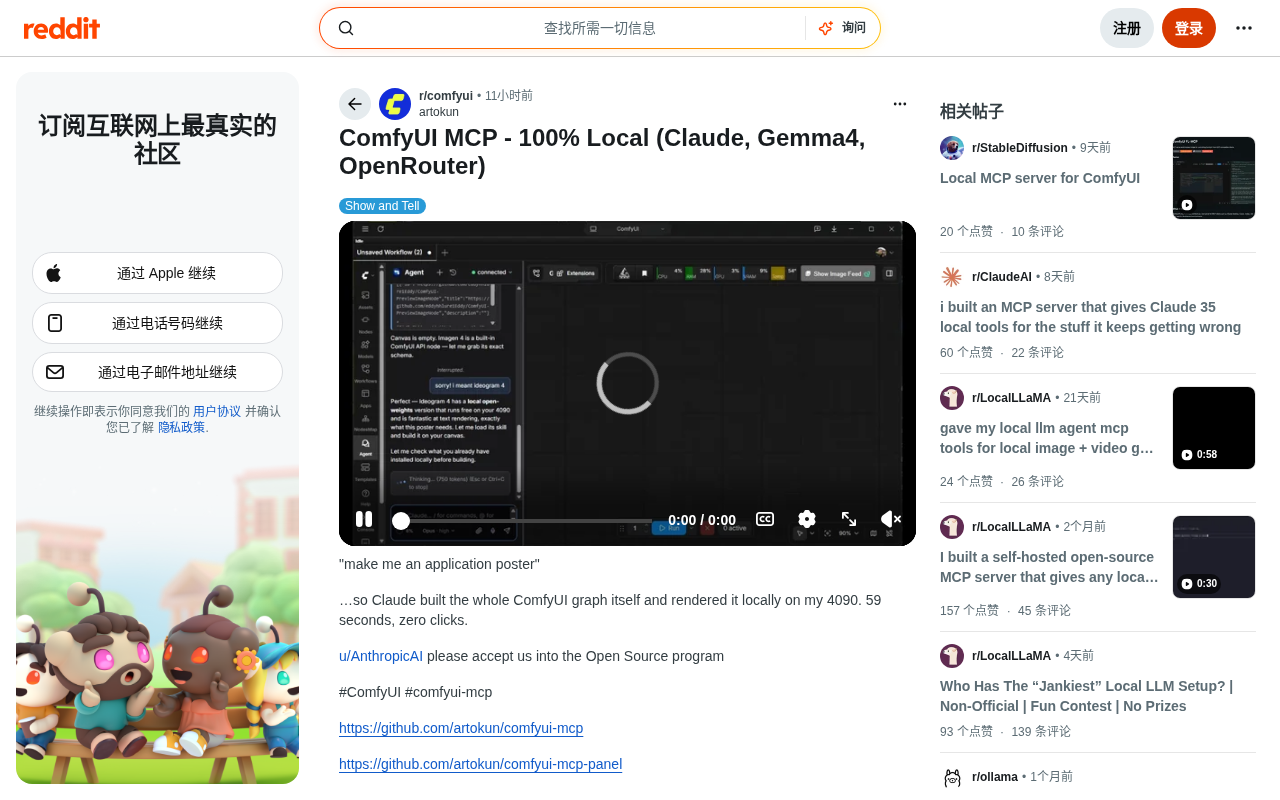
Task: Open the comfyui-mcp-panel GitHub link
Action: [x=480, y=764]
